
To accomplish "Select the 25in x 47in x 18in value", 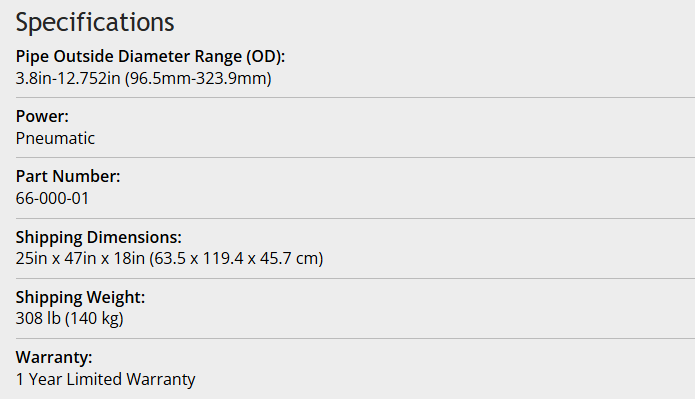I will click(x=80, y=258).
